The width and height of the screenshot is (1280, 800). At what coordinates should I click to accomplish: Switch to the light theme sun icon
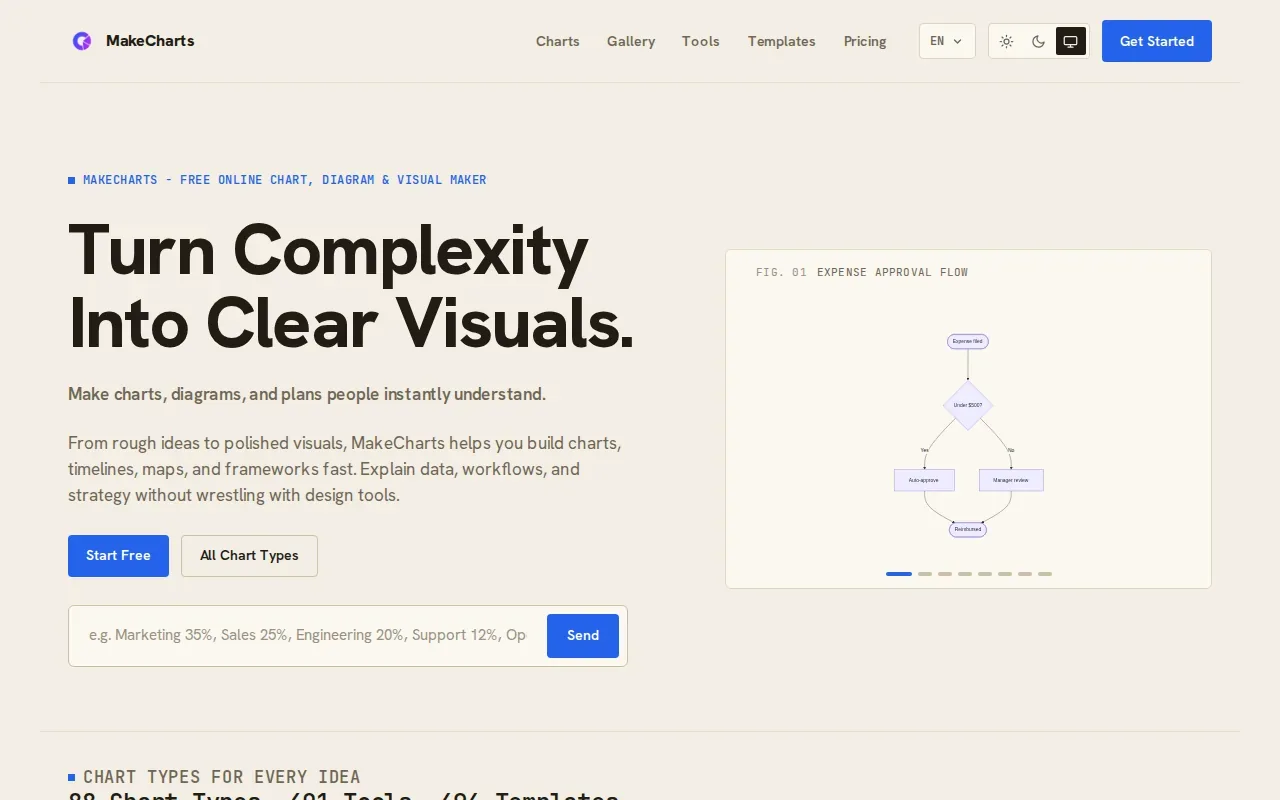pyautogui.click(x=1006, y=41)
